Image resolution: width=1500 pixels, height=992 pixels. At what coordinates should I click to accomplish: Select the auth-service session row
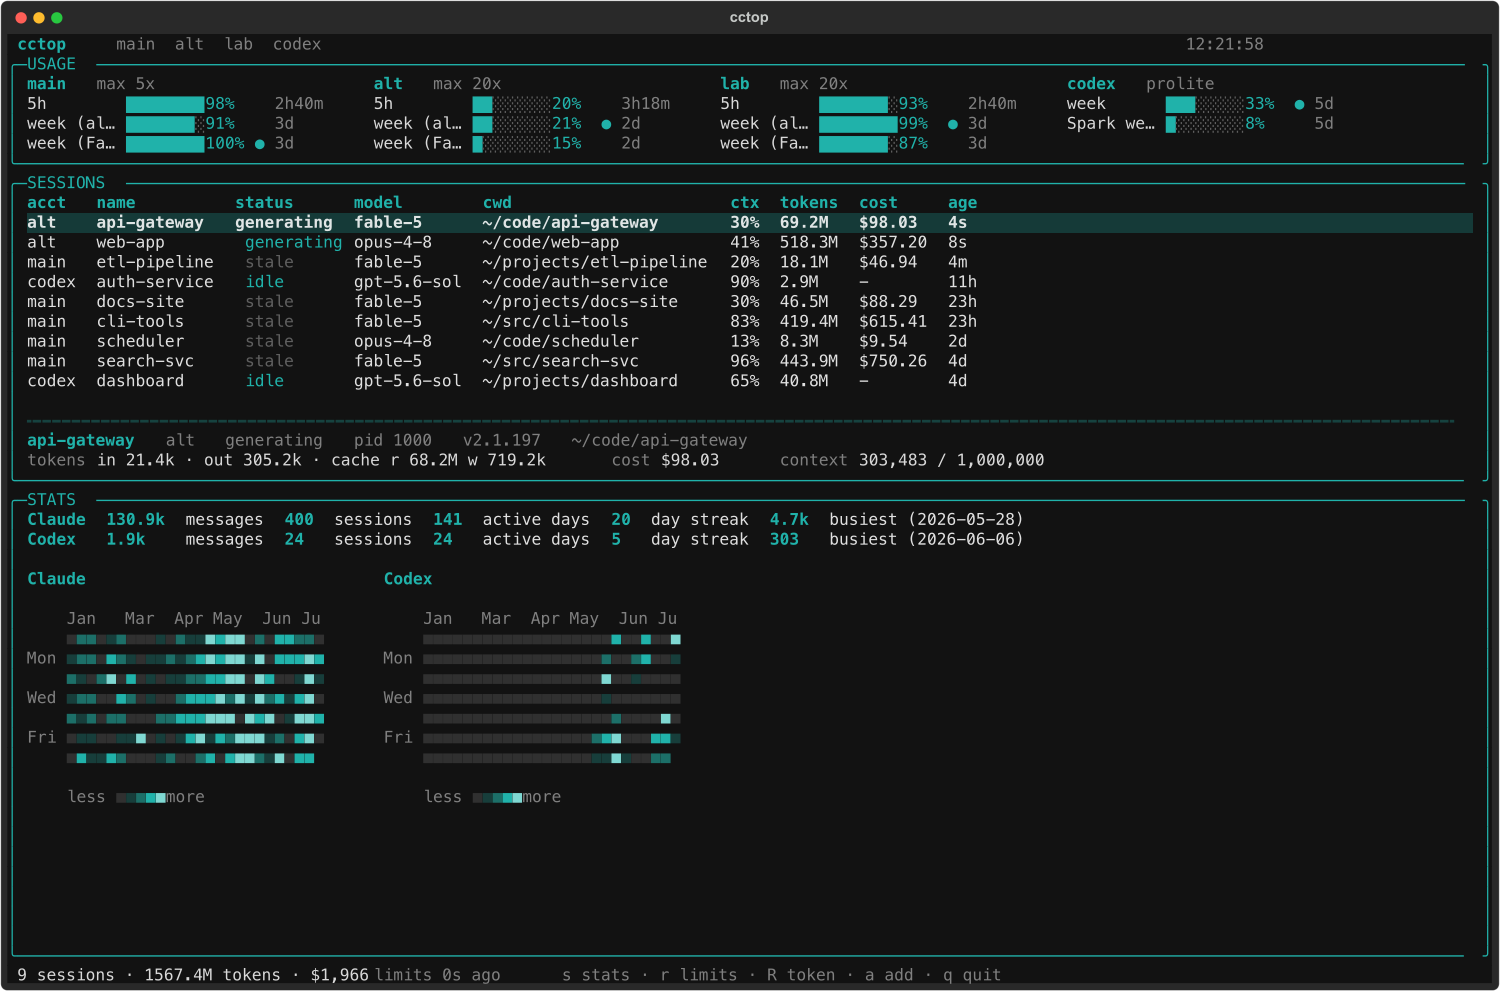click(x=749, y=282)
